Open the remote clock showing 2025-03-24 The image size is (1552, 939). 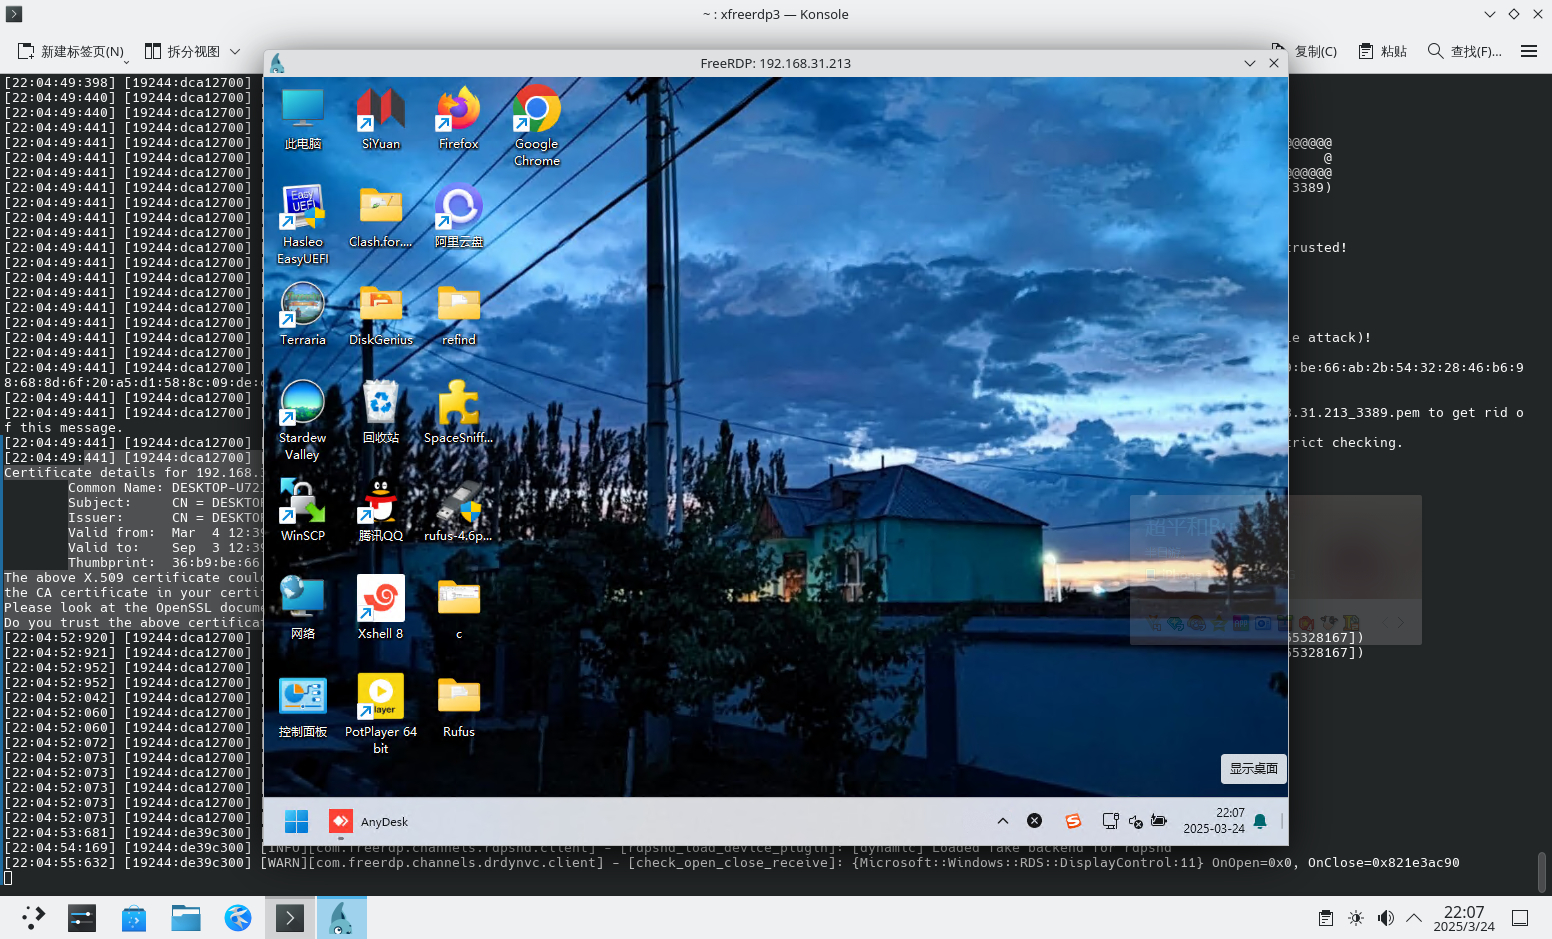1214,821
